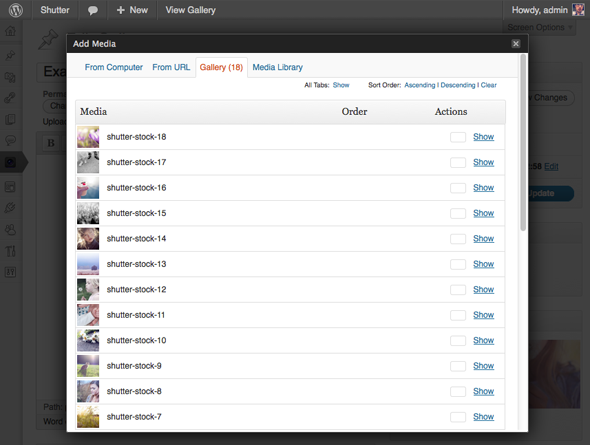Click the Update button behind dialog
This screenshot has width=590, height=445.
tap(551, 193)
